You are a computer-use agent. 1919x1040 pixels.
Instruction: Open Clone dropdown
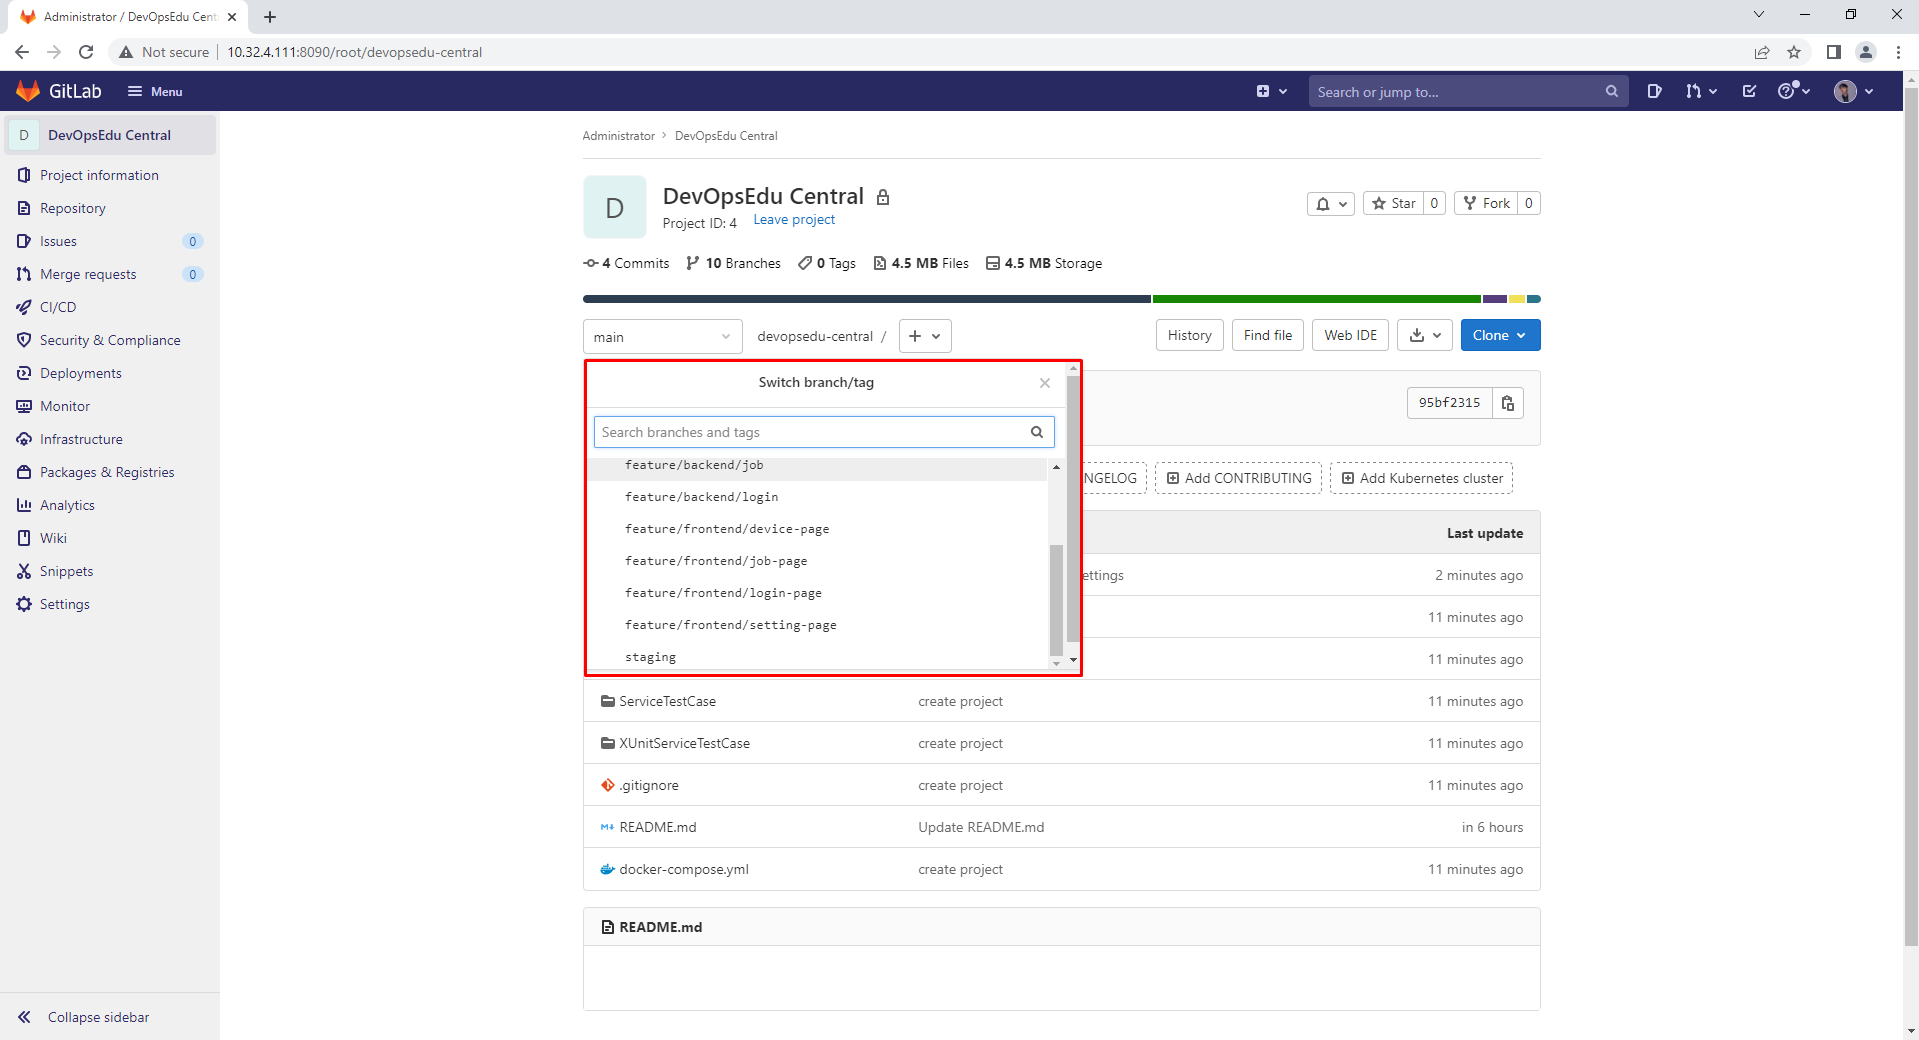[1500, 335]
